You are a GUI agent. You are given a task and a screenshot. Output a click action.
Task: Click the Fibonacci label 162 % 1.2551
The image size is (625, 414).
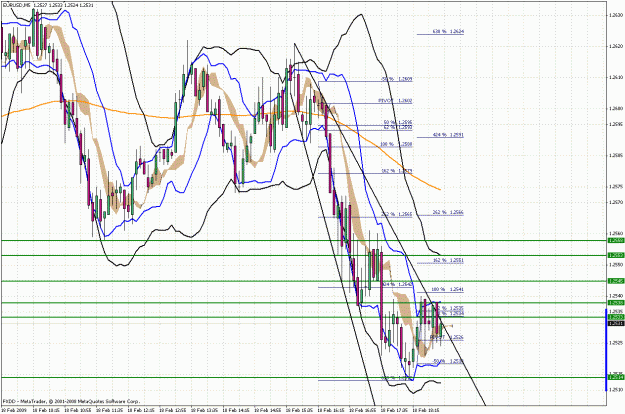coord(448,260)
